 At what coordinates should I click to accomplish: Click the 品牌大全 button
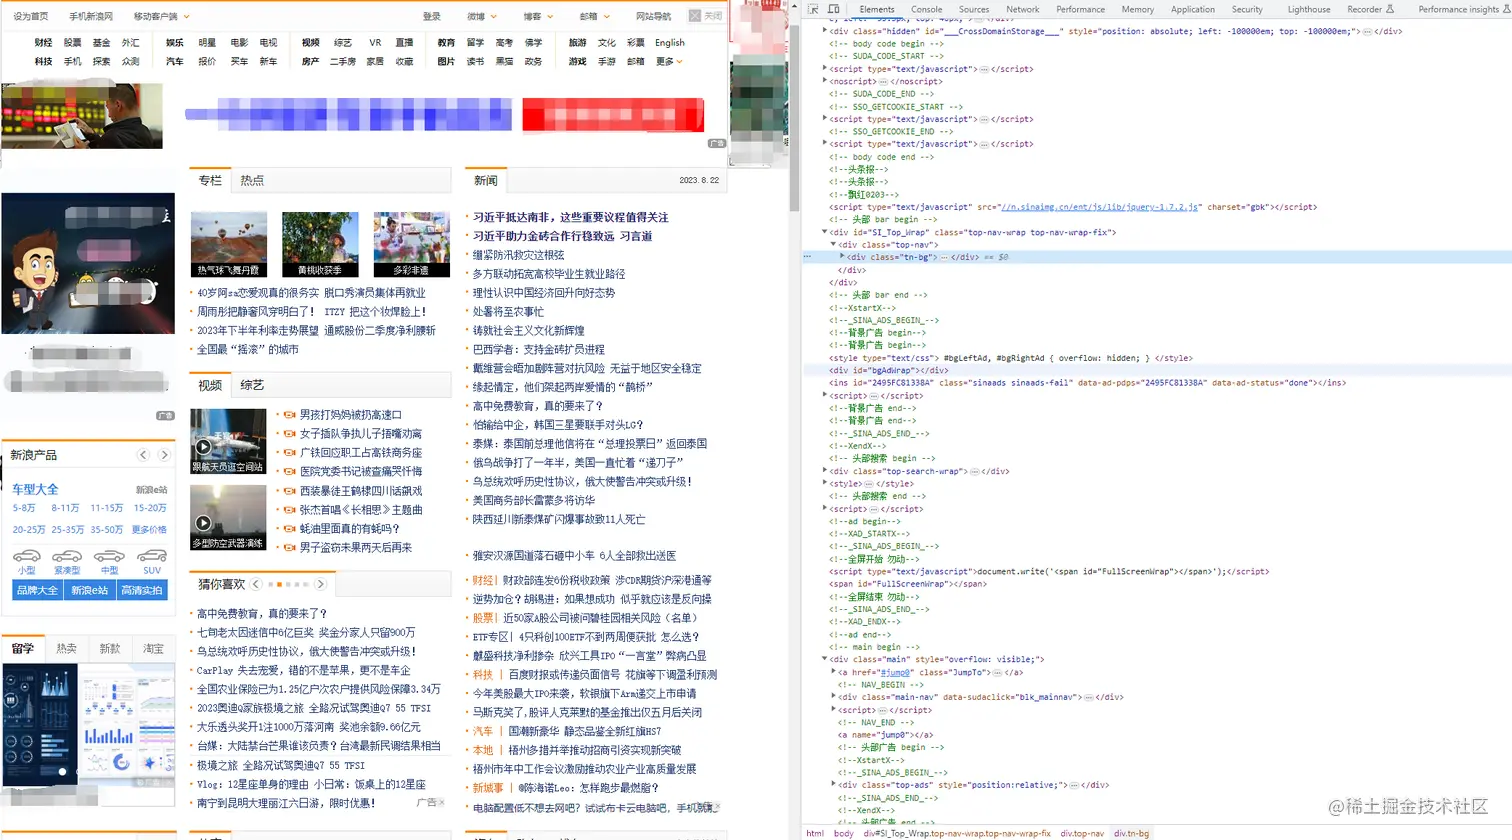point(37,590)
